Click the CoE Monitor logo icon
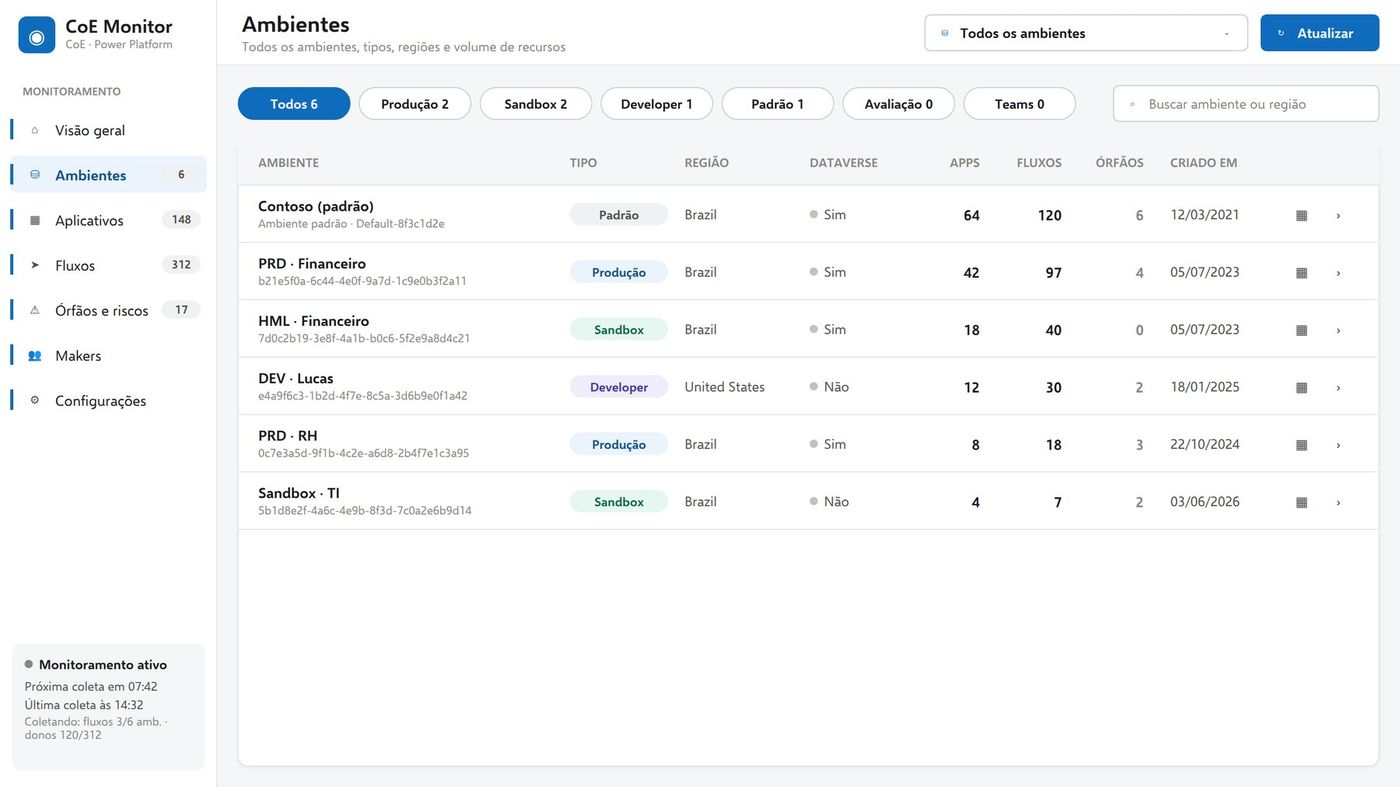The height and width of the screenshot is (787, 1400). pos(37,35)
